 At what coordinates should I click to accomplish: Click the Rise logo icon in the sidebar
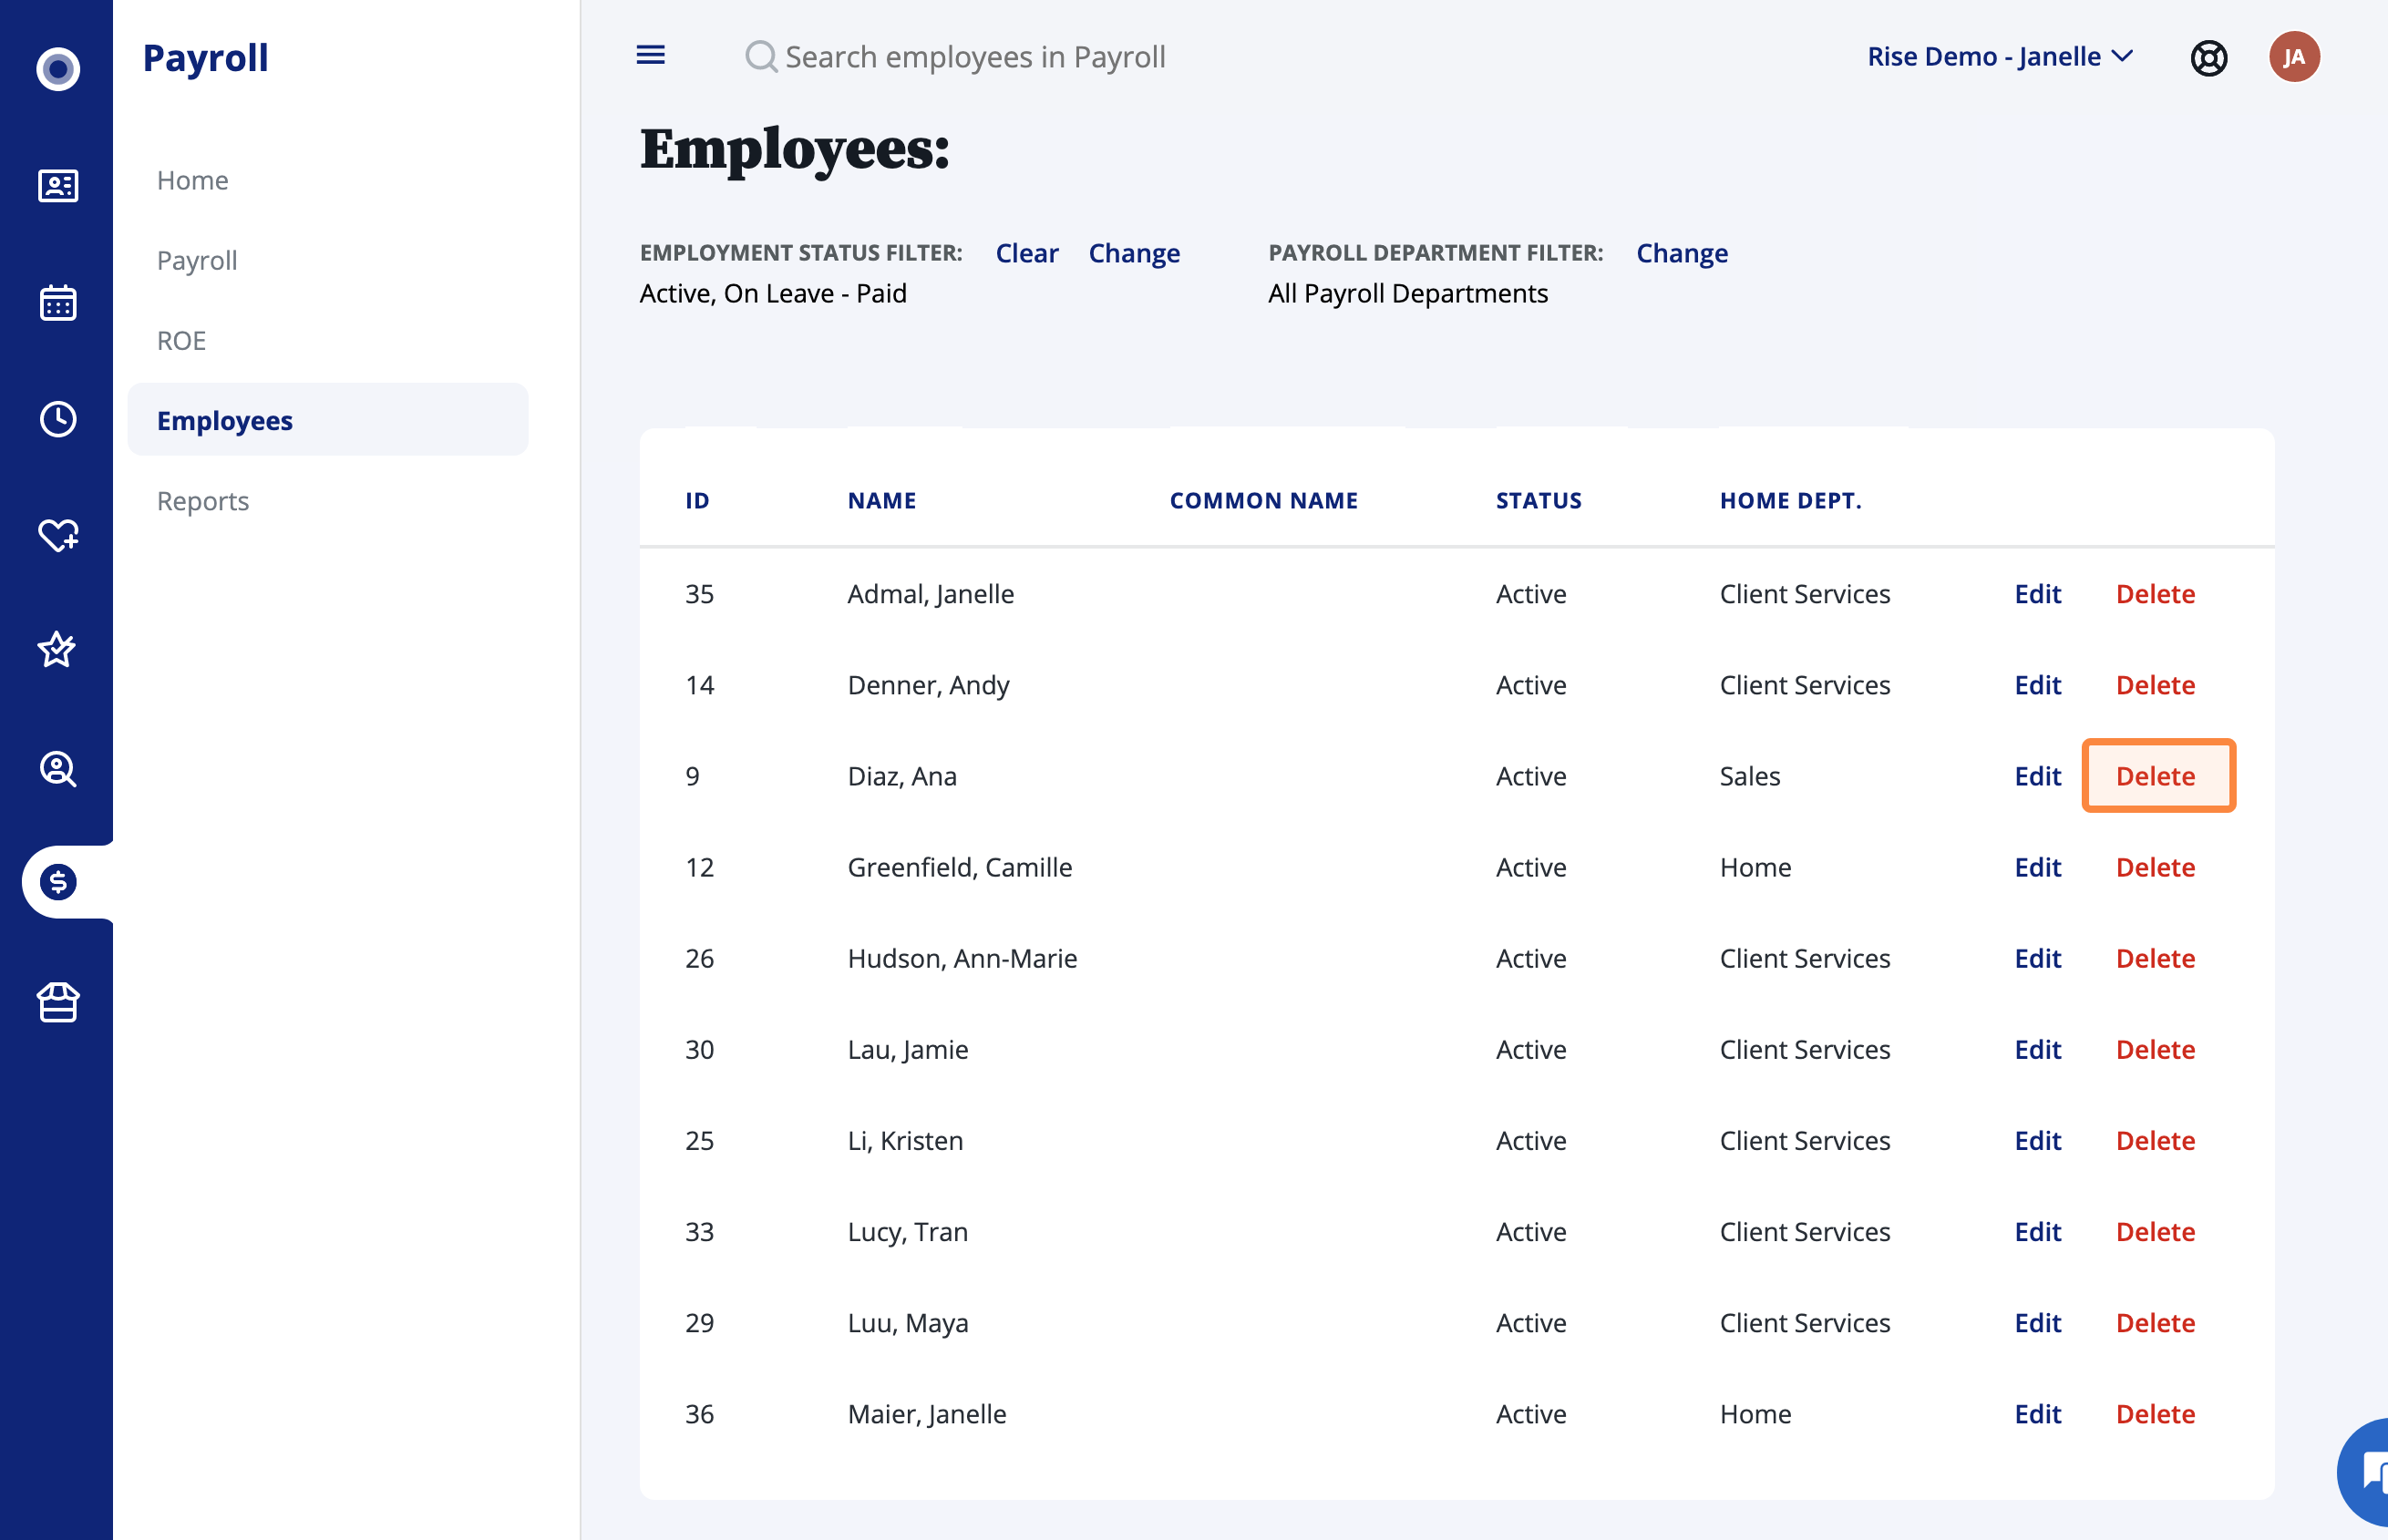click(x=58, y=69)
